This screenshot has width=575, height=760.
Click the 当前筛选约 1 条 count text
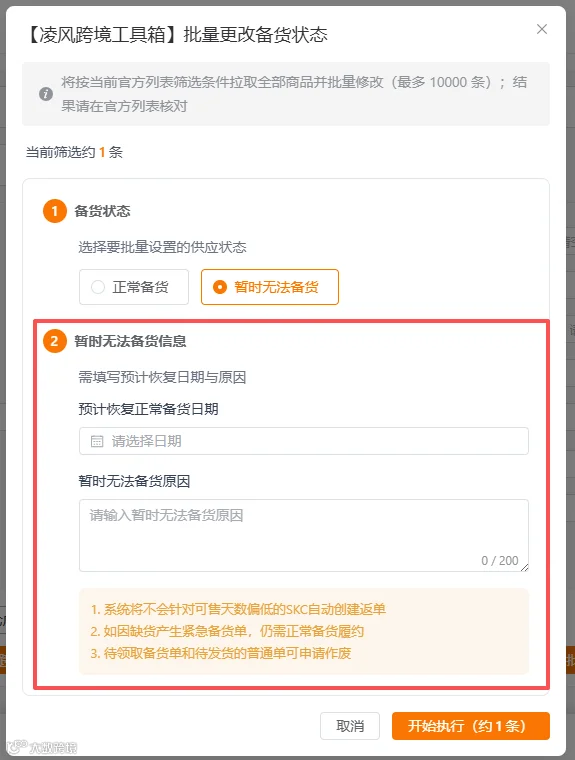pyautogui.click(x=74, y=152)
